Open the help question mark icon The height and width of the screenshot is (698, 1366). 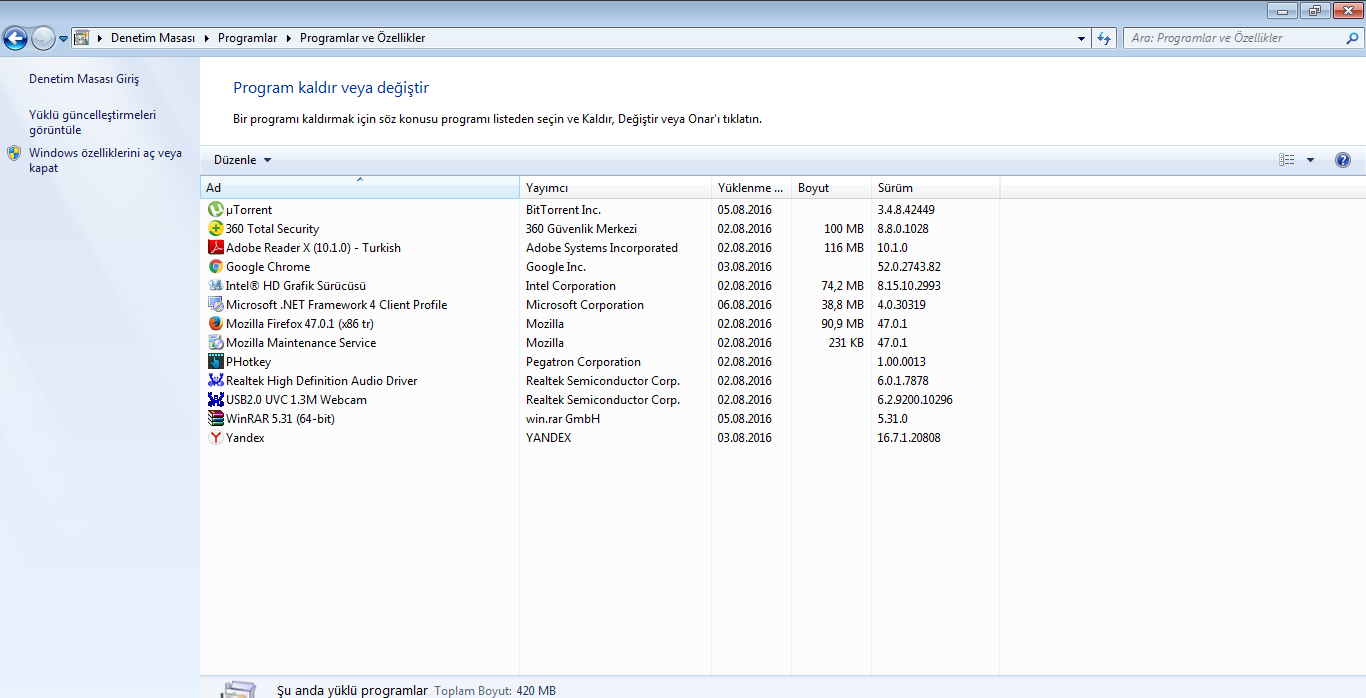1343,160
